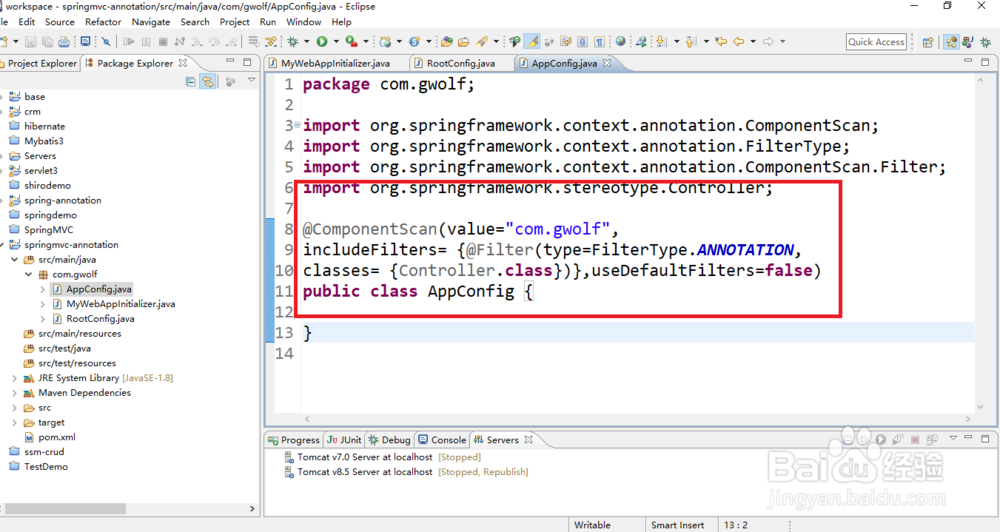This screenshot has width=1000, height=532.
Task: Expand RootConfig.java tree node arrow
Action: click(43, 318)
